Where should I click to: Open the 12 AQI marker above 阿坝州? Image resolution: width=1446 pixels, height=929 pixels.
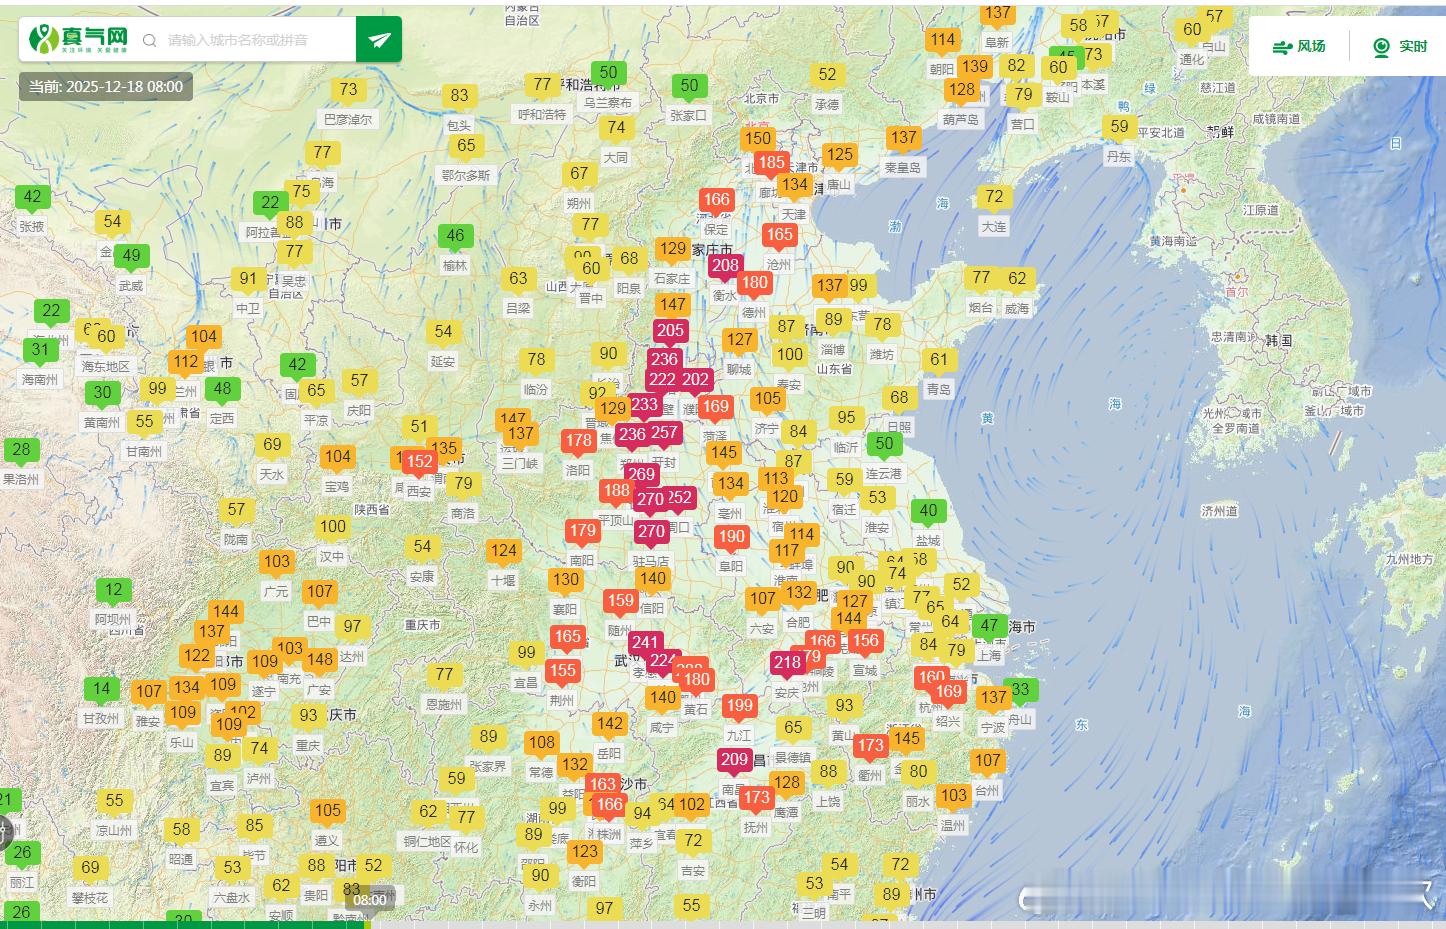click(x=114, y=591)
